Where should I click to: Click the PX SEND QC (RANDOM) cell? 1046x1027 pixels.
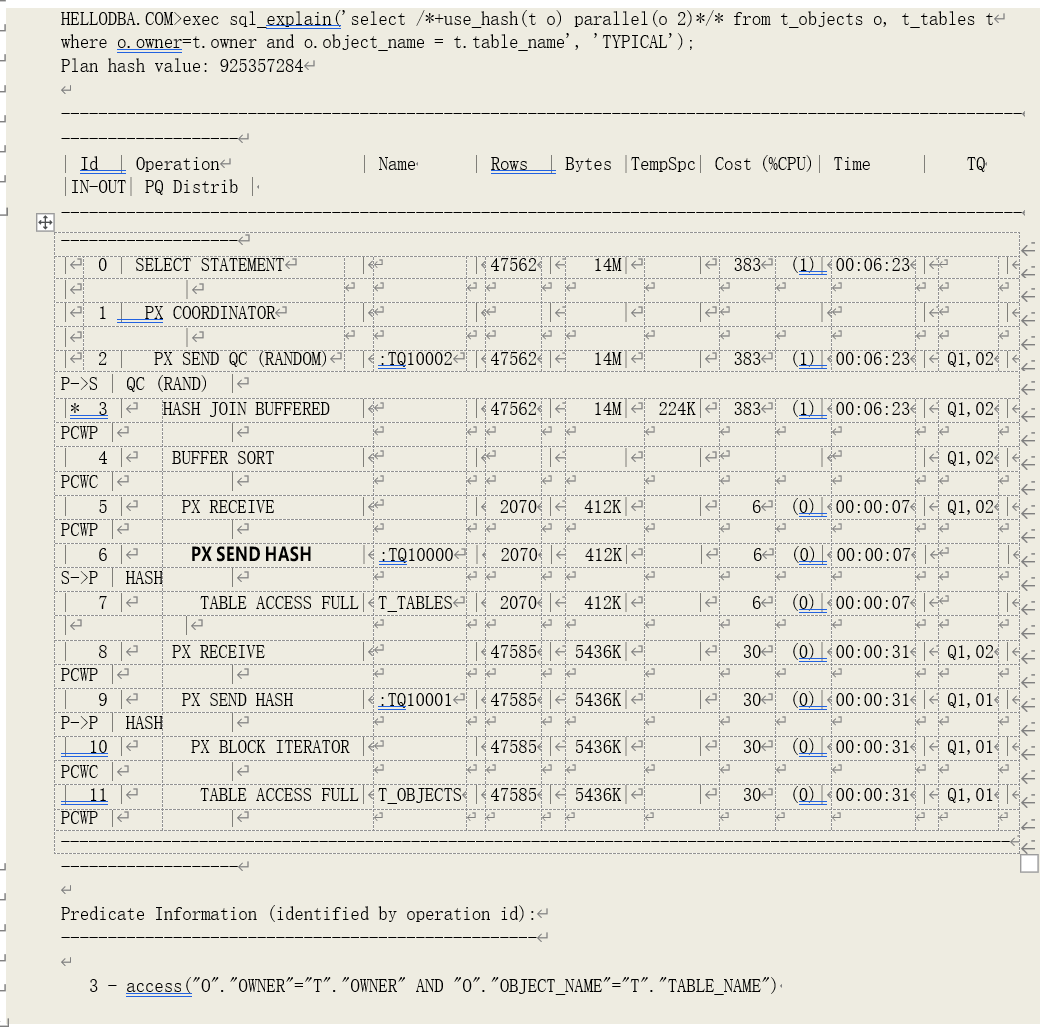[239, 359]
